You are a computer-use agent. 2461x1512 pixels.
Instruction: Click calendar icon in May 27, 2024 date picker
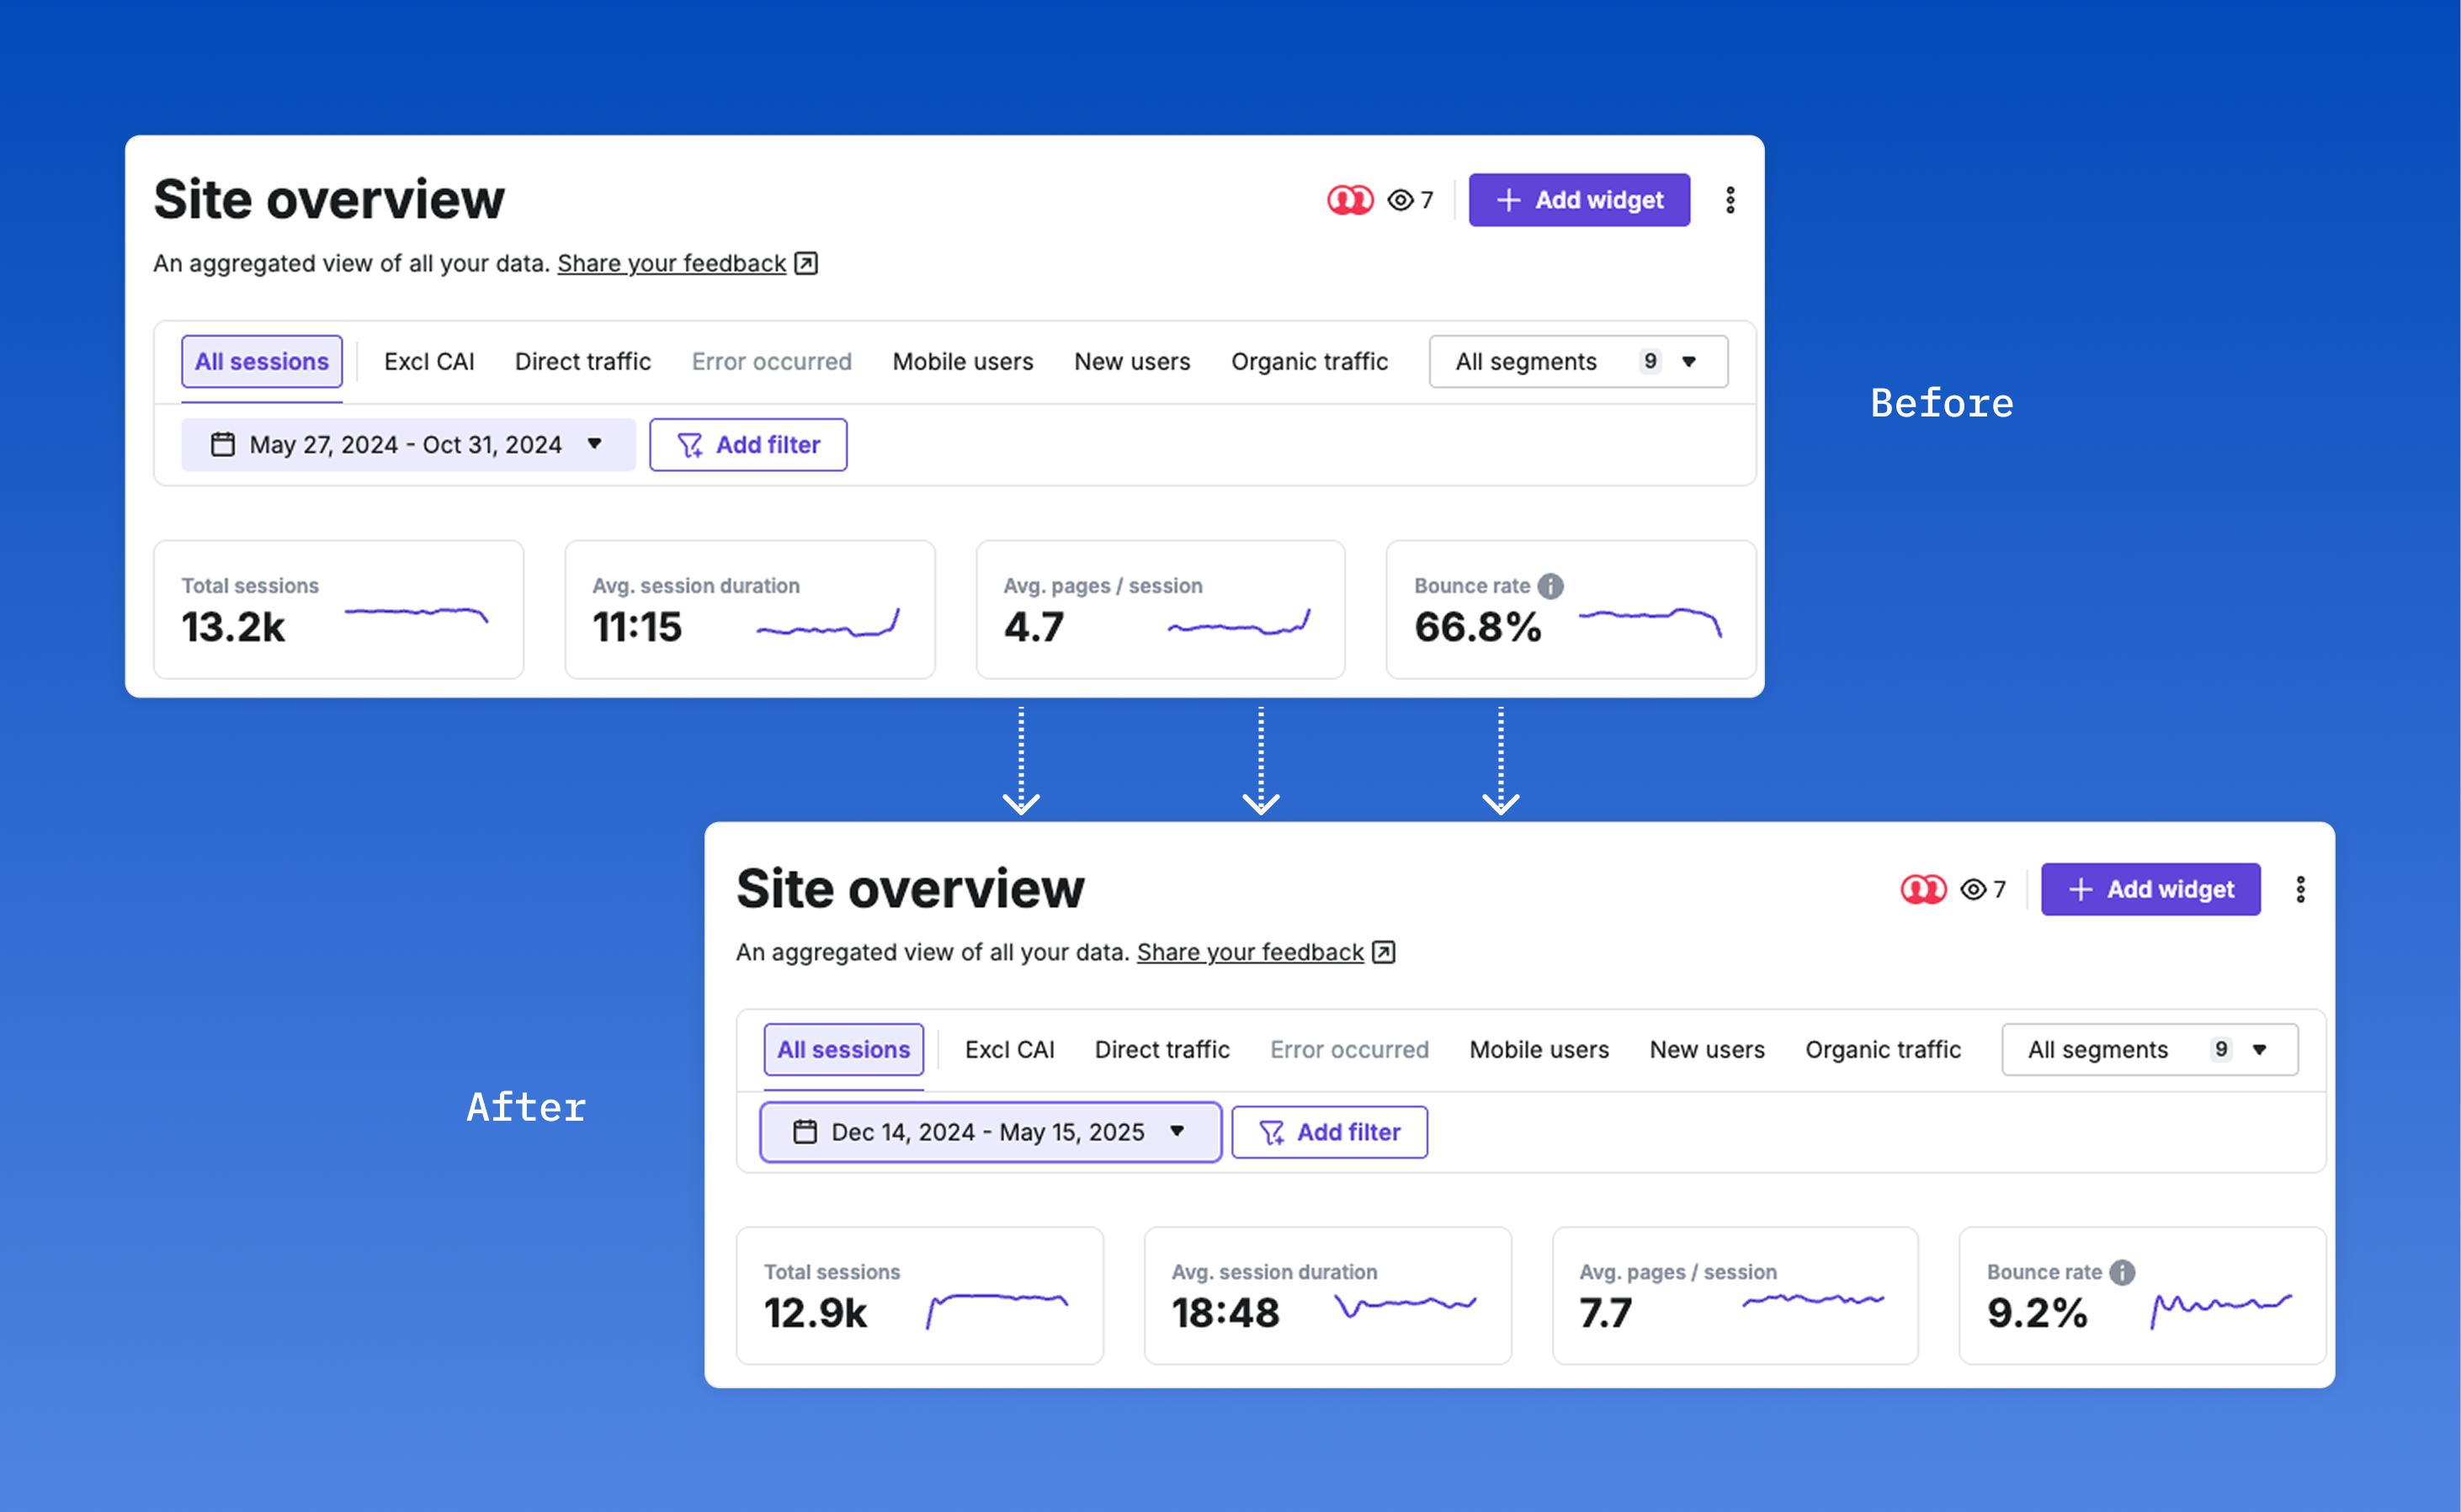(222, 444)
